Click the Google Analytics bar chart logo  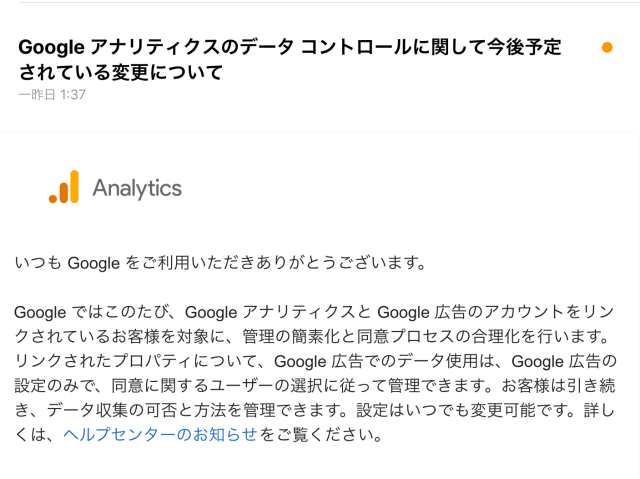63,187
